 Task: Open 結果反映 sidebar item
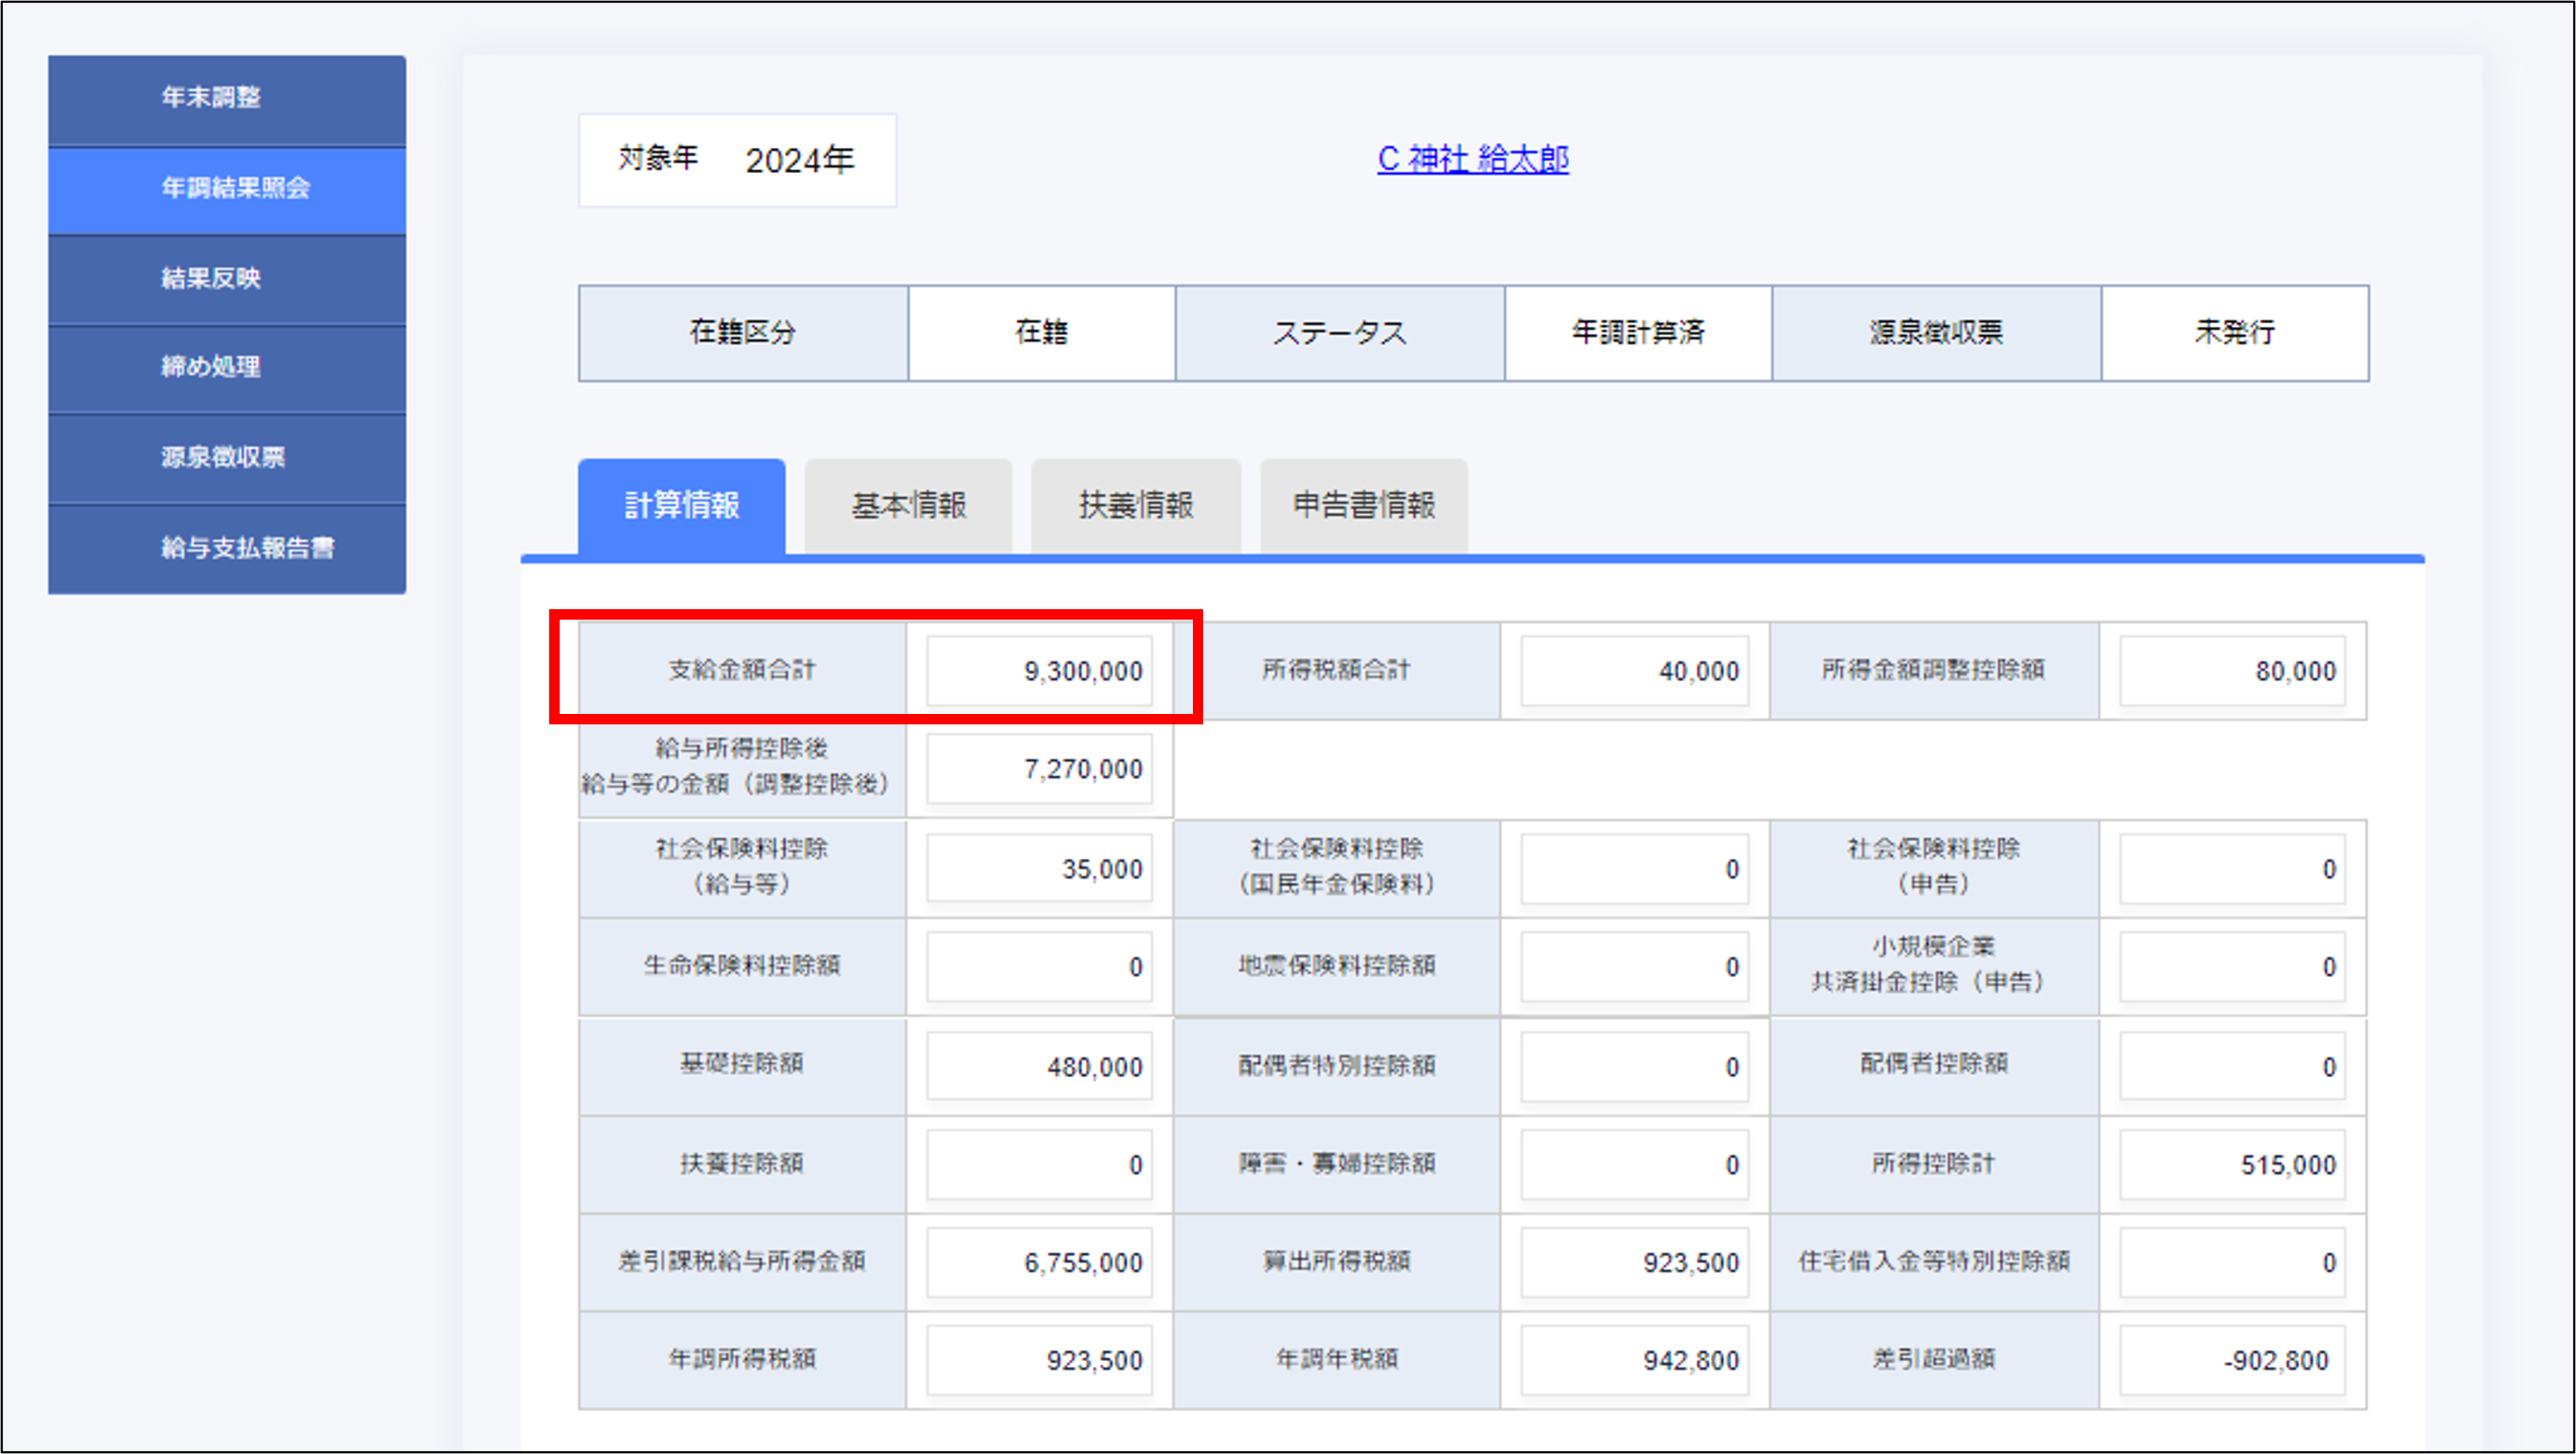(x=227, y=279)
